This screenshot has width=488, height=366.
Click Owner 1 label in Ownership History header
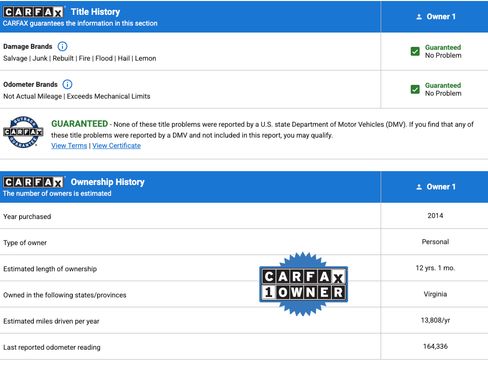(x=441, y=187)
